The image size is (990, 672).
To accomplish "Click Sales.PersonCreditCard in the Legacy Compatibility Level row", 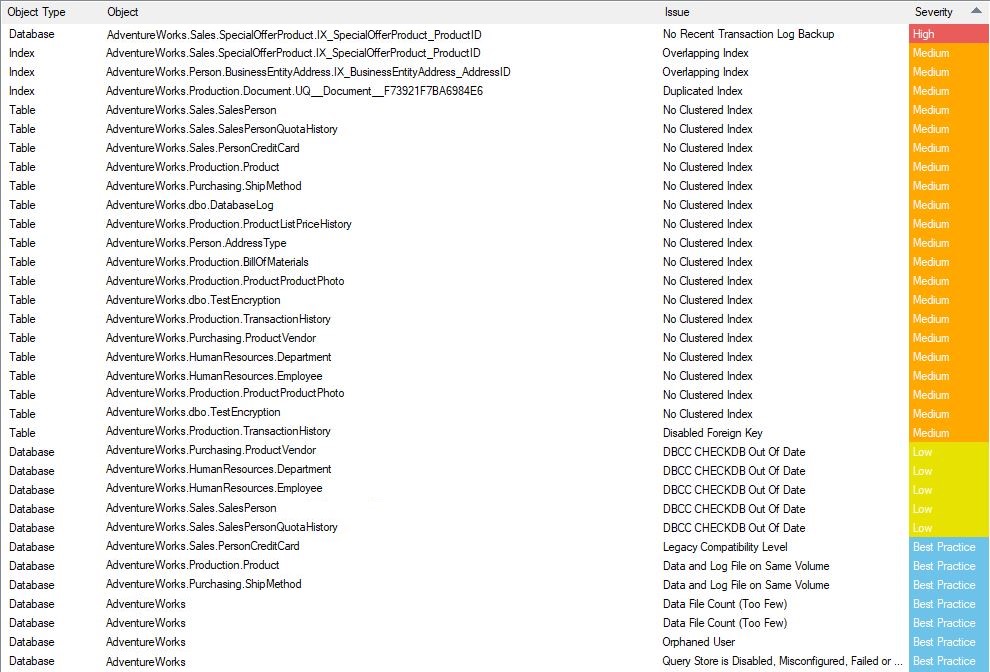I will point(203,546).
